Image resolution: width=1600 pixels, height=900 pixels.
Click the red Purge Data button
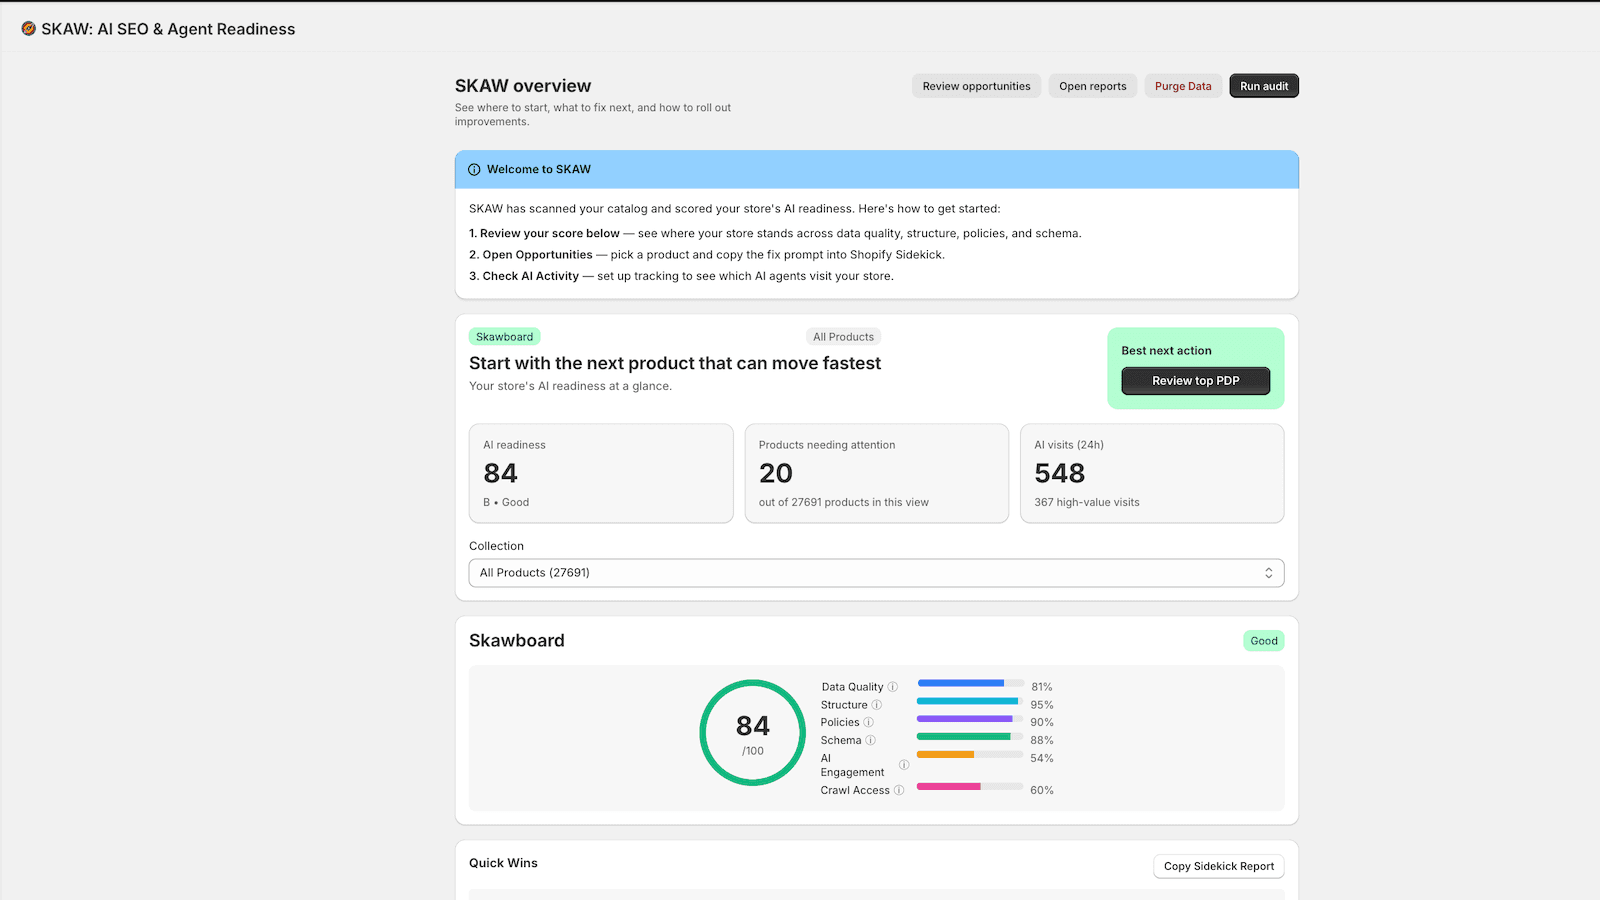tap(1183, 86)
